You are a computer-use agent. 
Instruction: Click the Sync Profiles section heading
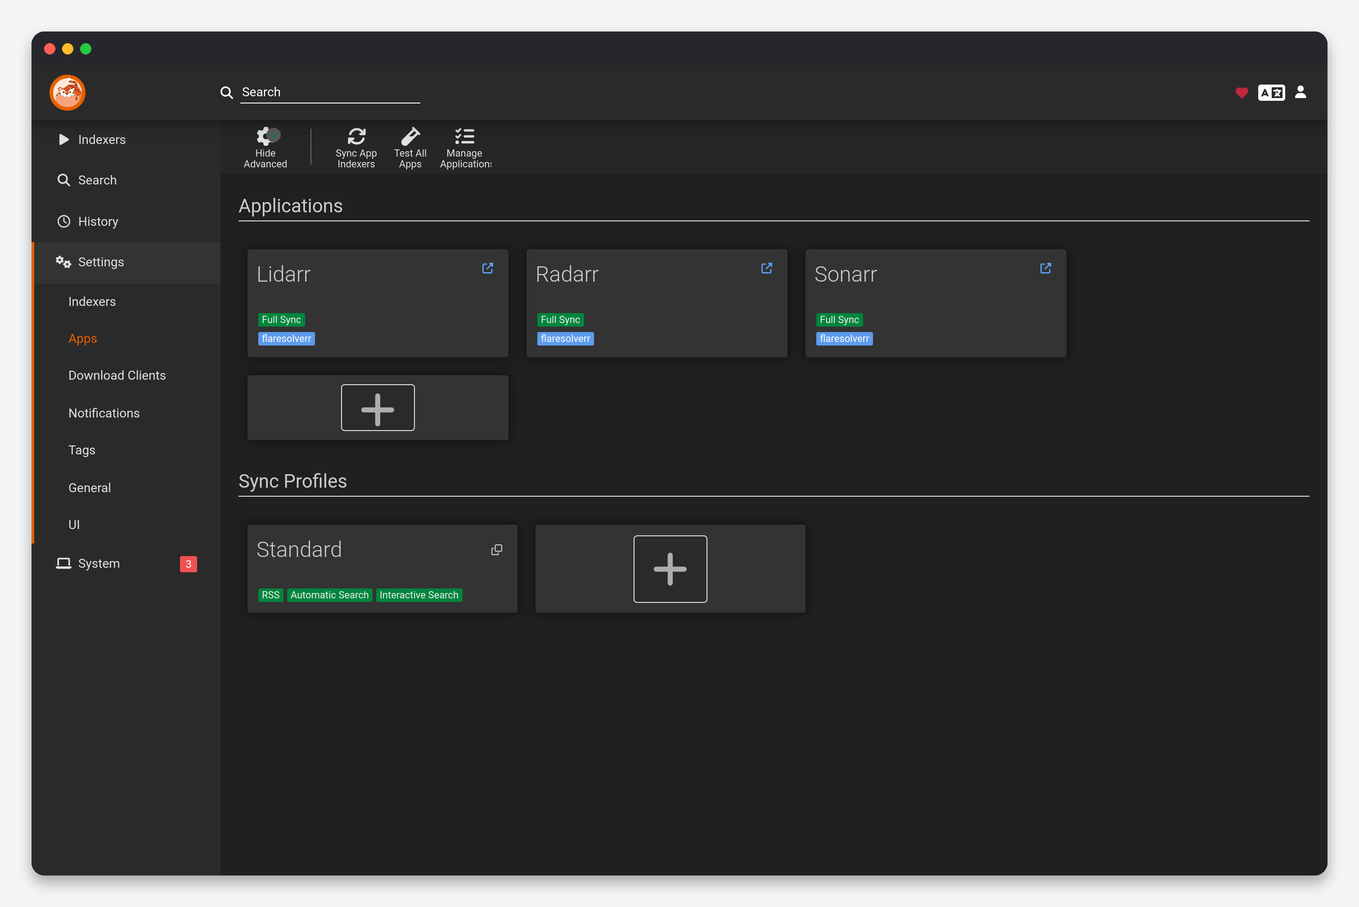[293, 481]
